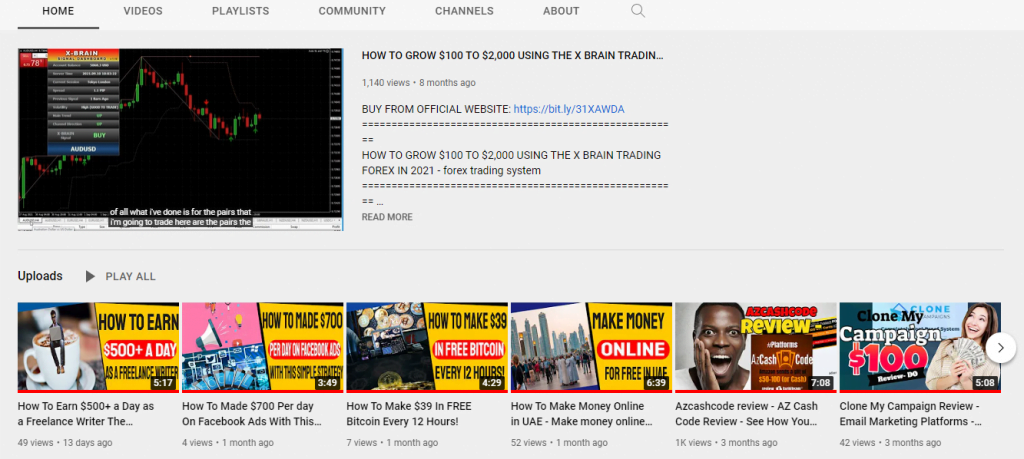Open the $39 Free Bitcoin video thumbnail
Screen dimensions: 1024x459
427,347
